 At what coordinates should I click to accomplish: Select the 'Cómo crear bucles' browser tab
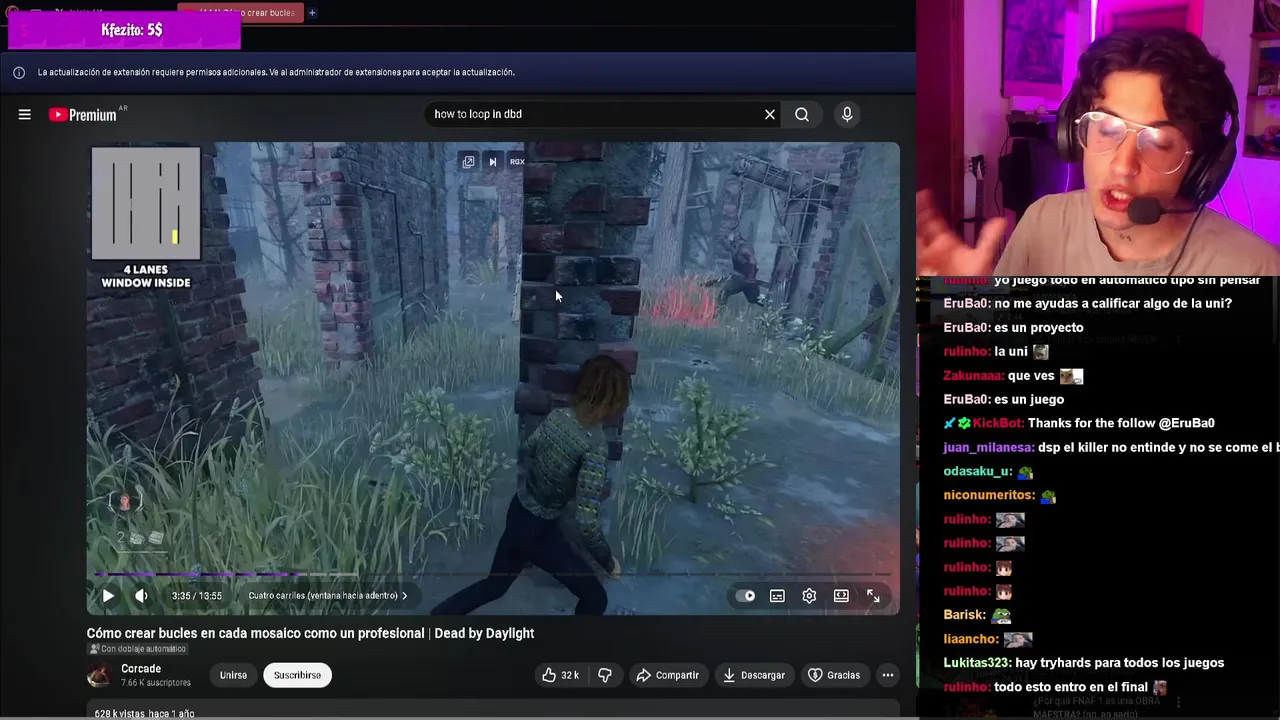click(x=240, y=13)
